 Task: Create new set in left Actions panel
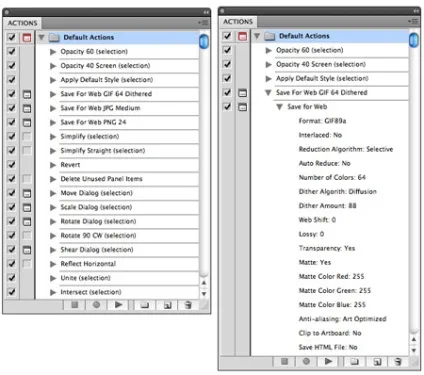pos(144,305)
